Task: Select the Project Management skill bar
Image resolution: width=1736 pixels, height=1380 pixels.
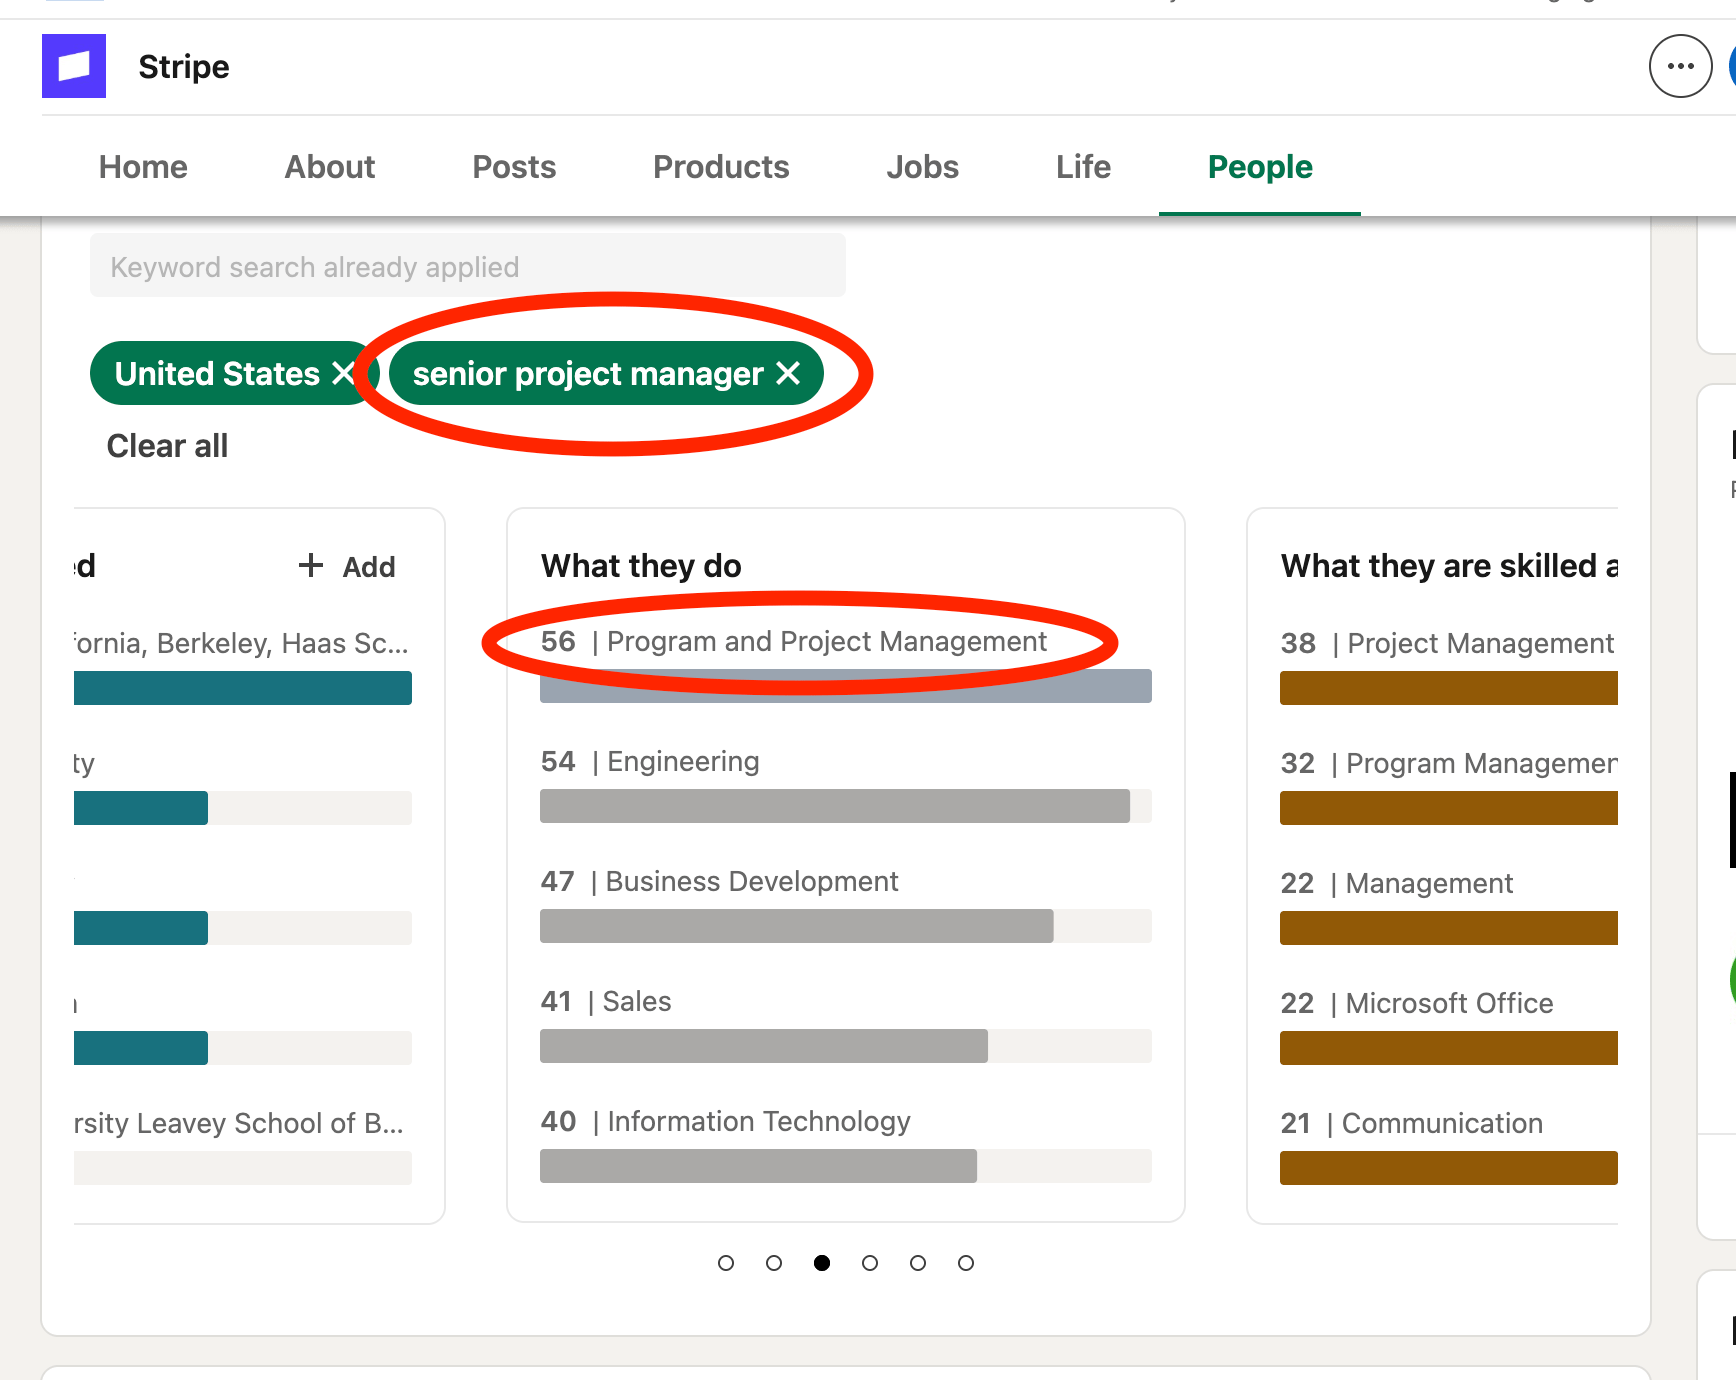Action: click(x=1448, y=688)
